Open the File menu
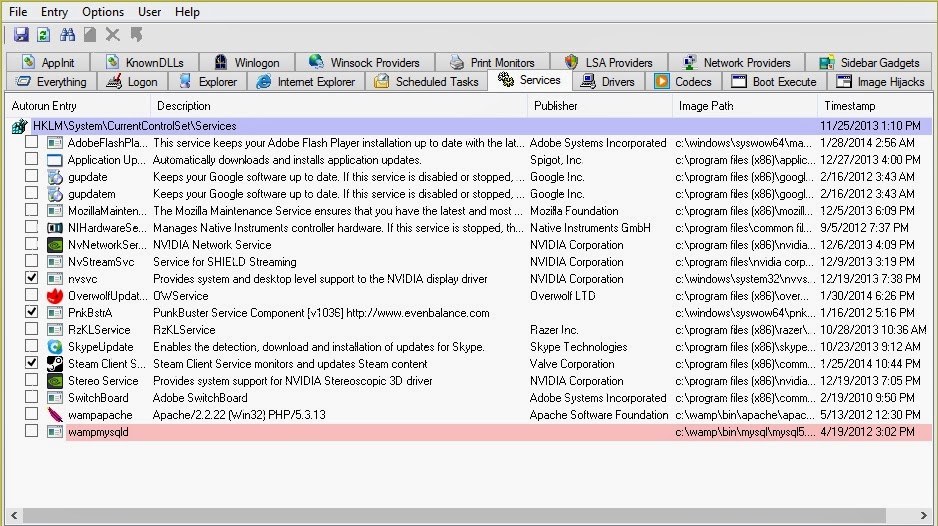 pyautogui.click(x=18, y=11)
